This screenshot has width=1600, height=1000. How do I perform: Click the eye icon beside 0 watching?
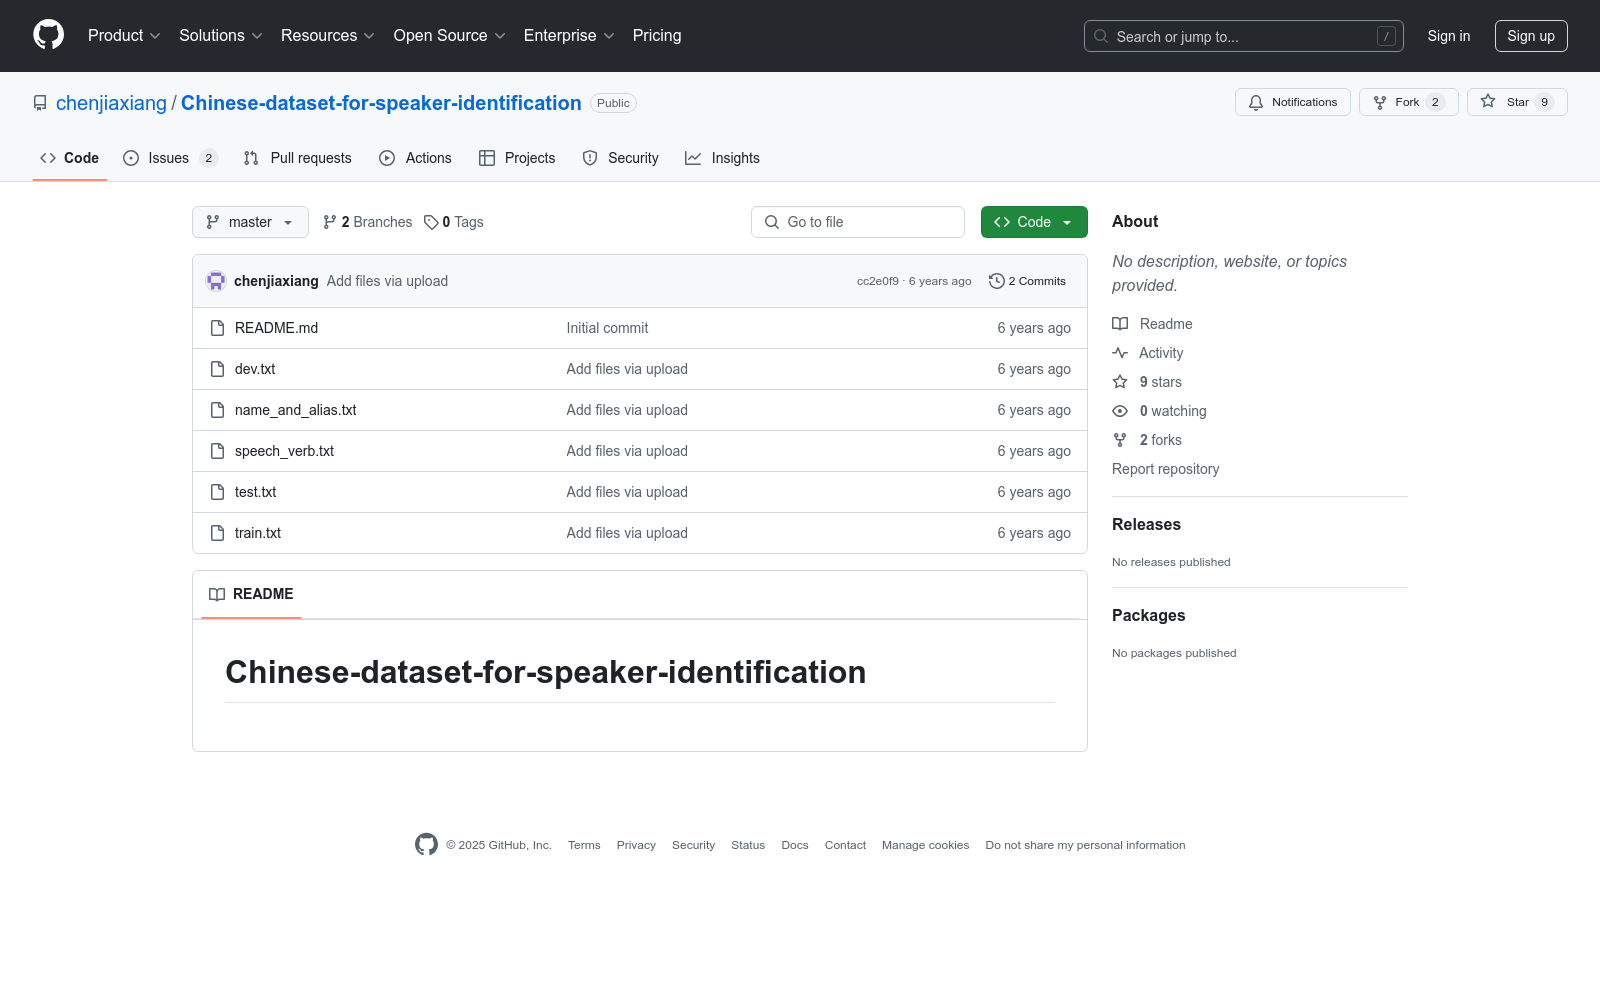click(x=1120, y=411)
